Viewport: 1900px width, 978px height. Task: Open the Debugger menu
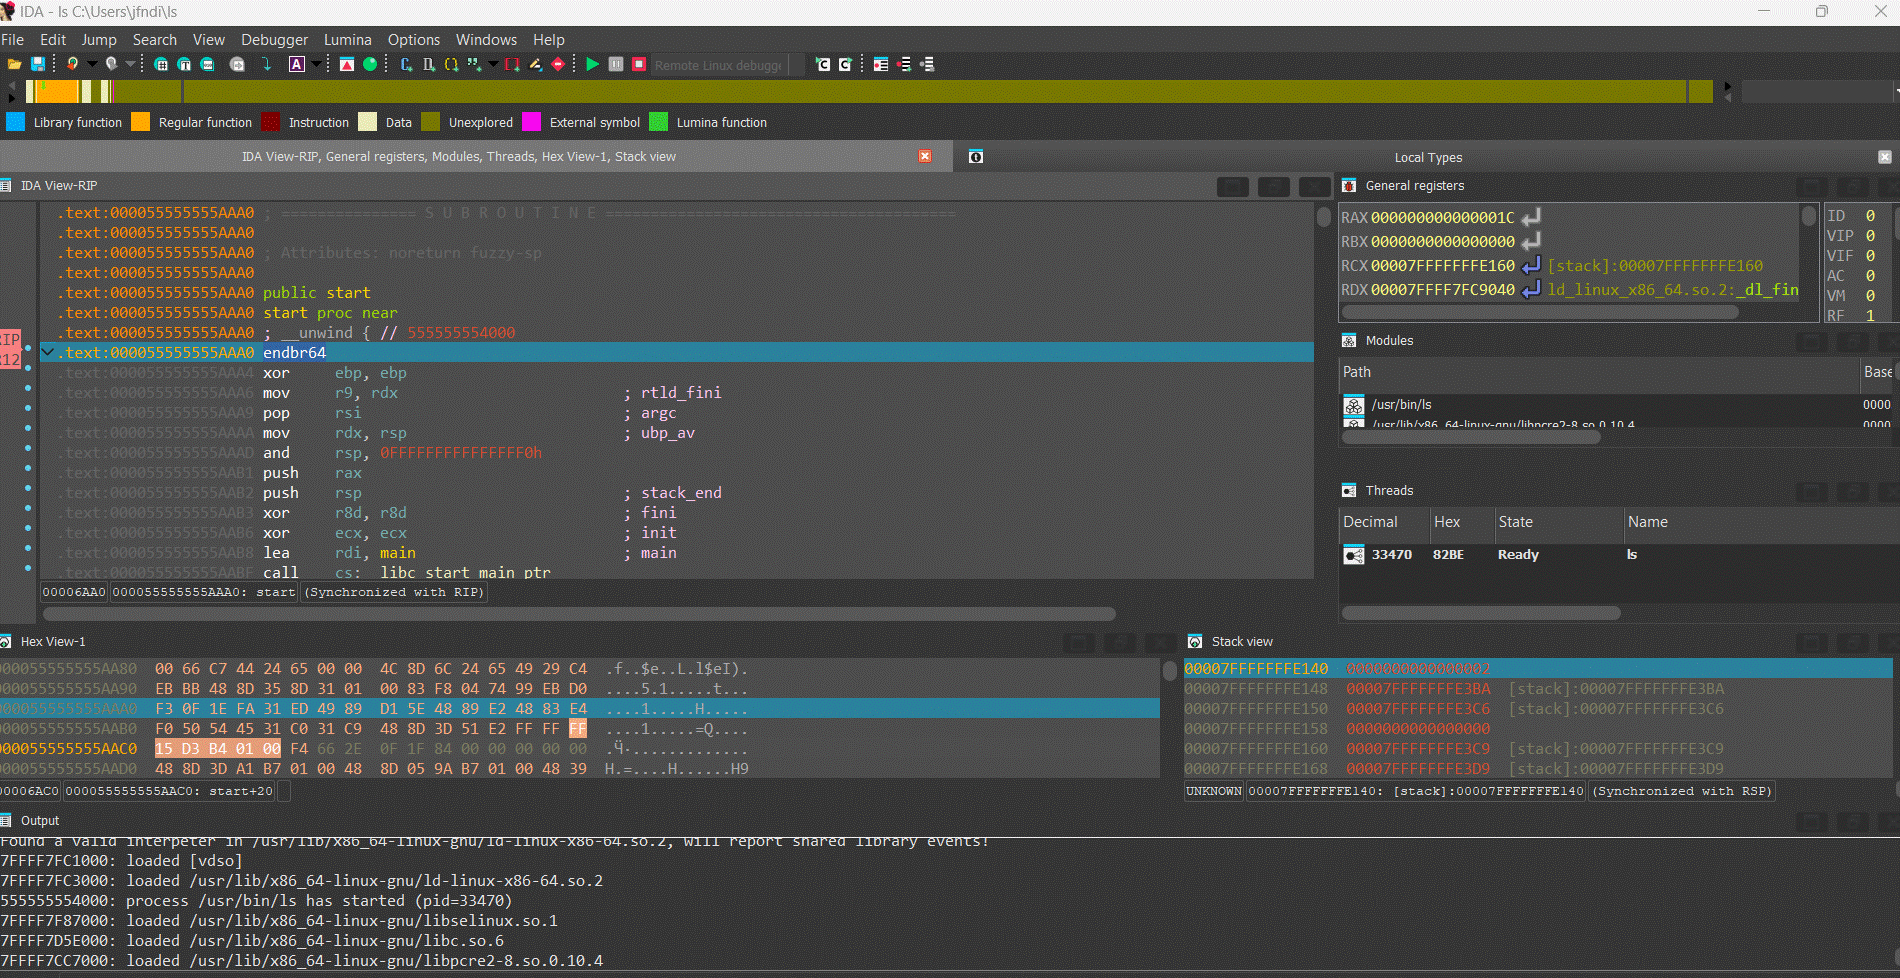274,40
